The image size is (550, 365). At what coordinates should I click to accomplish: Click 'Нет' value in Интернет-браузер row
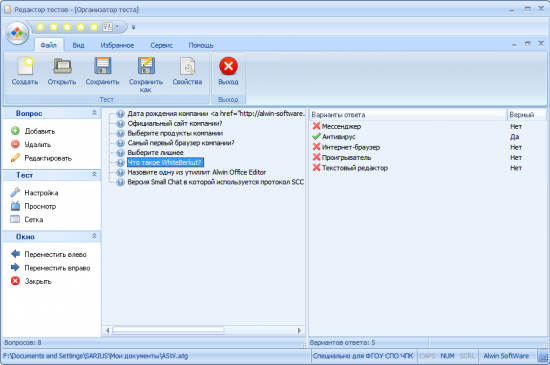coord(516,147)
